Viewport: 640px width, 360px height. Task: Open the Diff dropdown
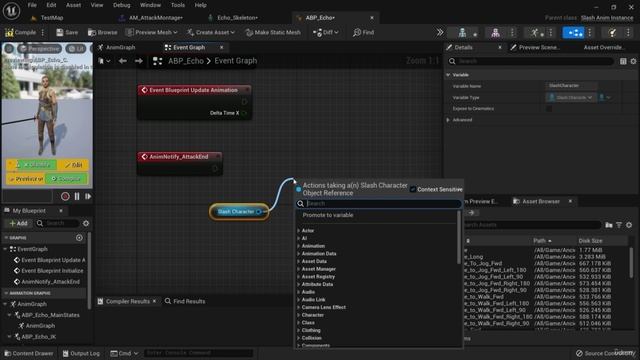tap(325, 32)
